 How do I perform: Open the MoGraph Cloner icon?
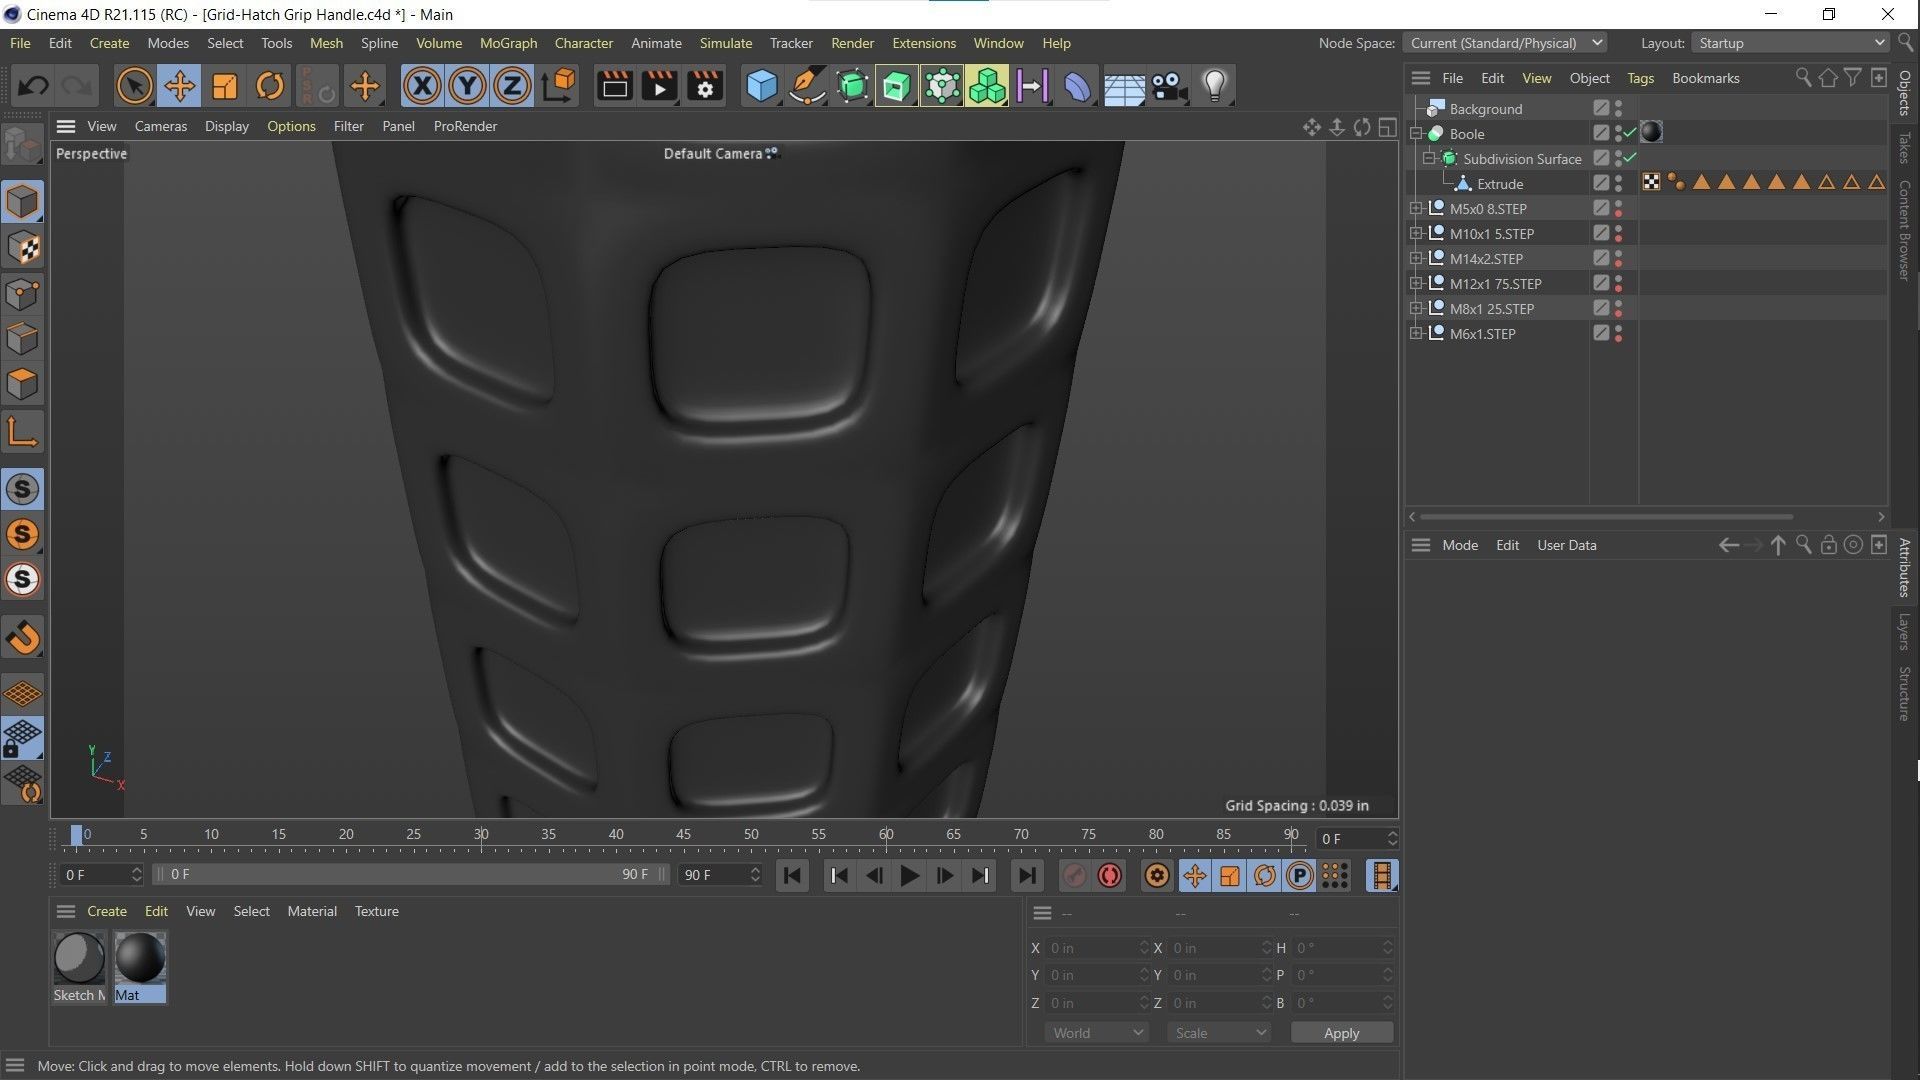(x=987, y=86)
